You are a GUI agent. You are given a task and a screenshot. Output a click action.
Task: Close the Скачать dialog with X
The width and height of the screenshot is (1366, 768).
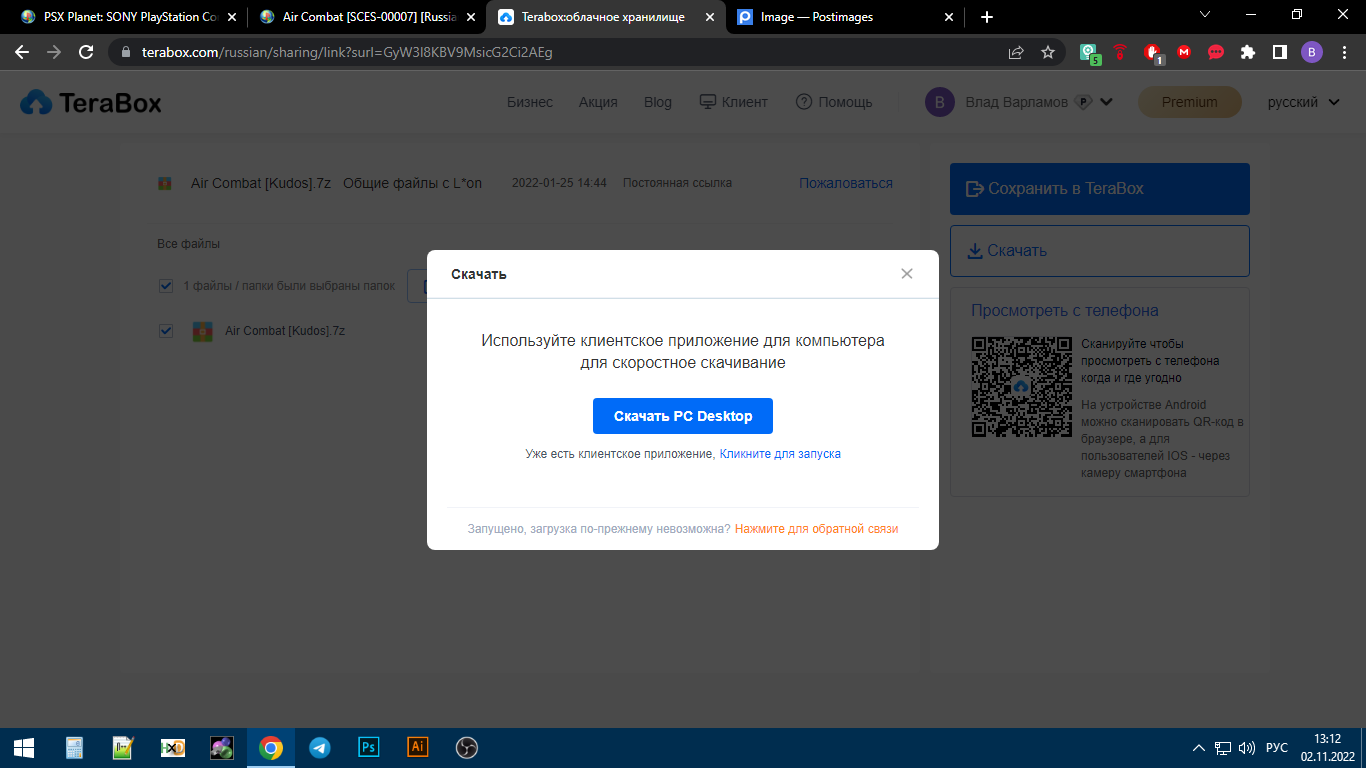click(x=907, y=274)
